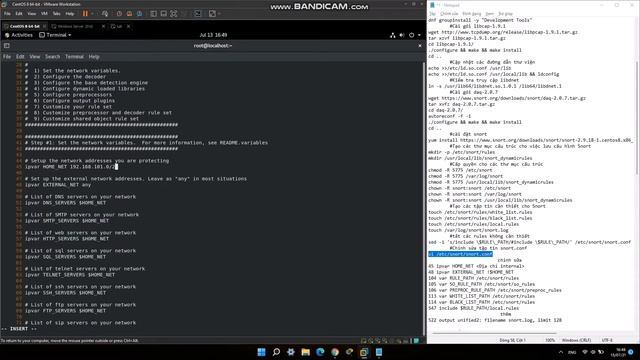Image resolution: width=640 pixels, height=360 pixels.
Task: Open Notepad fifth menu (Trợ giúp)
Action: [505, 14]
